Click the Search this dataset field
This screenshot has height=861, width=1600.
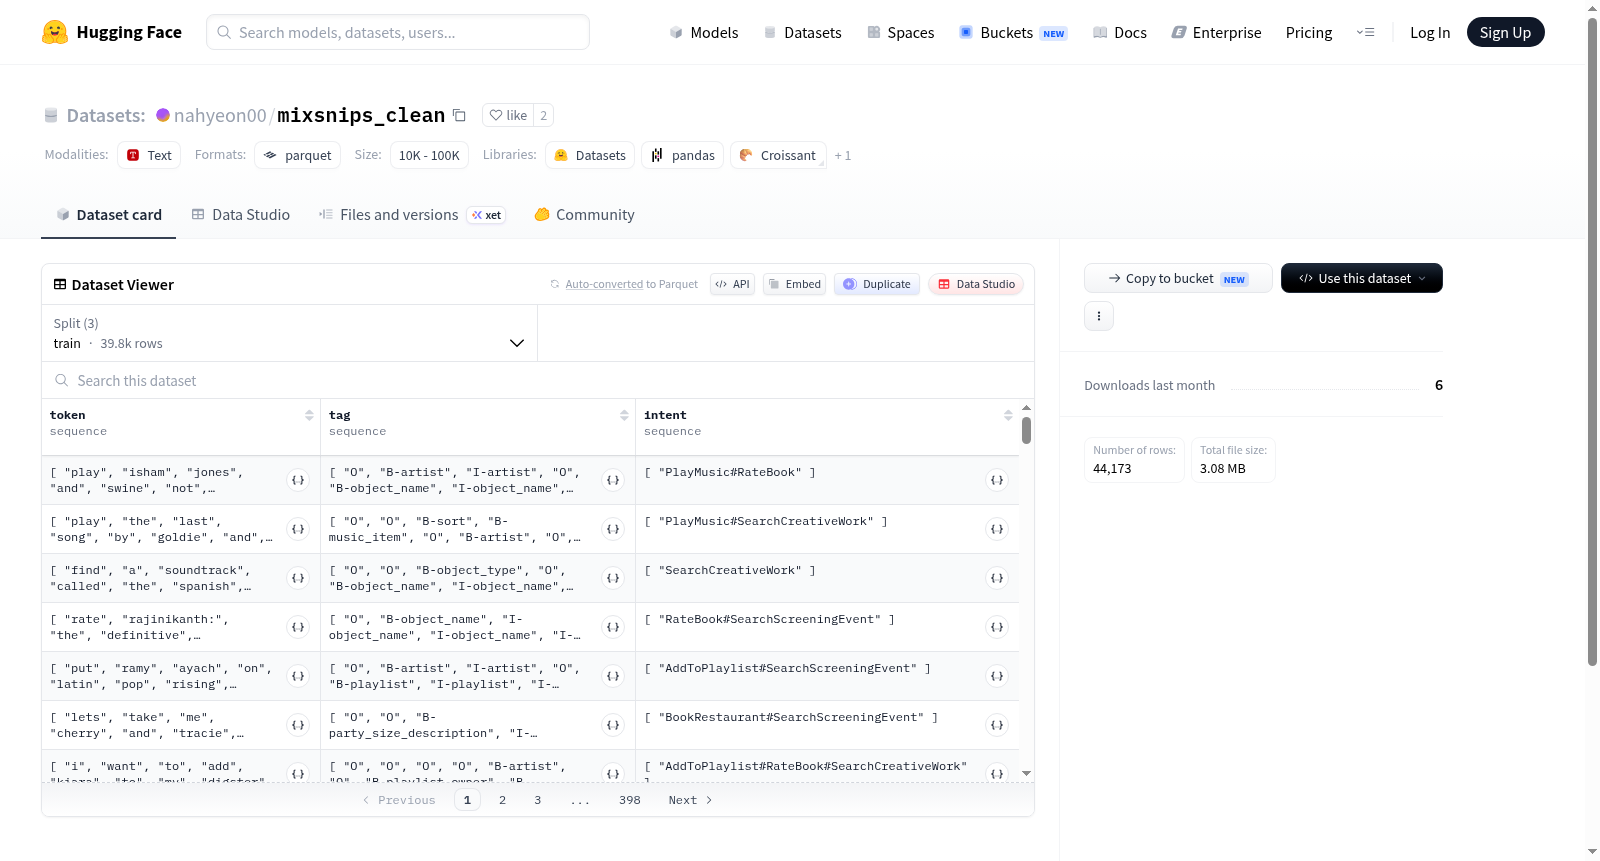coord(538,381)
